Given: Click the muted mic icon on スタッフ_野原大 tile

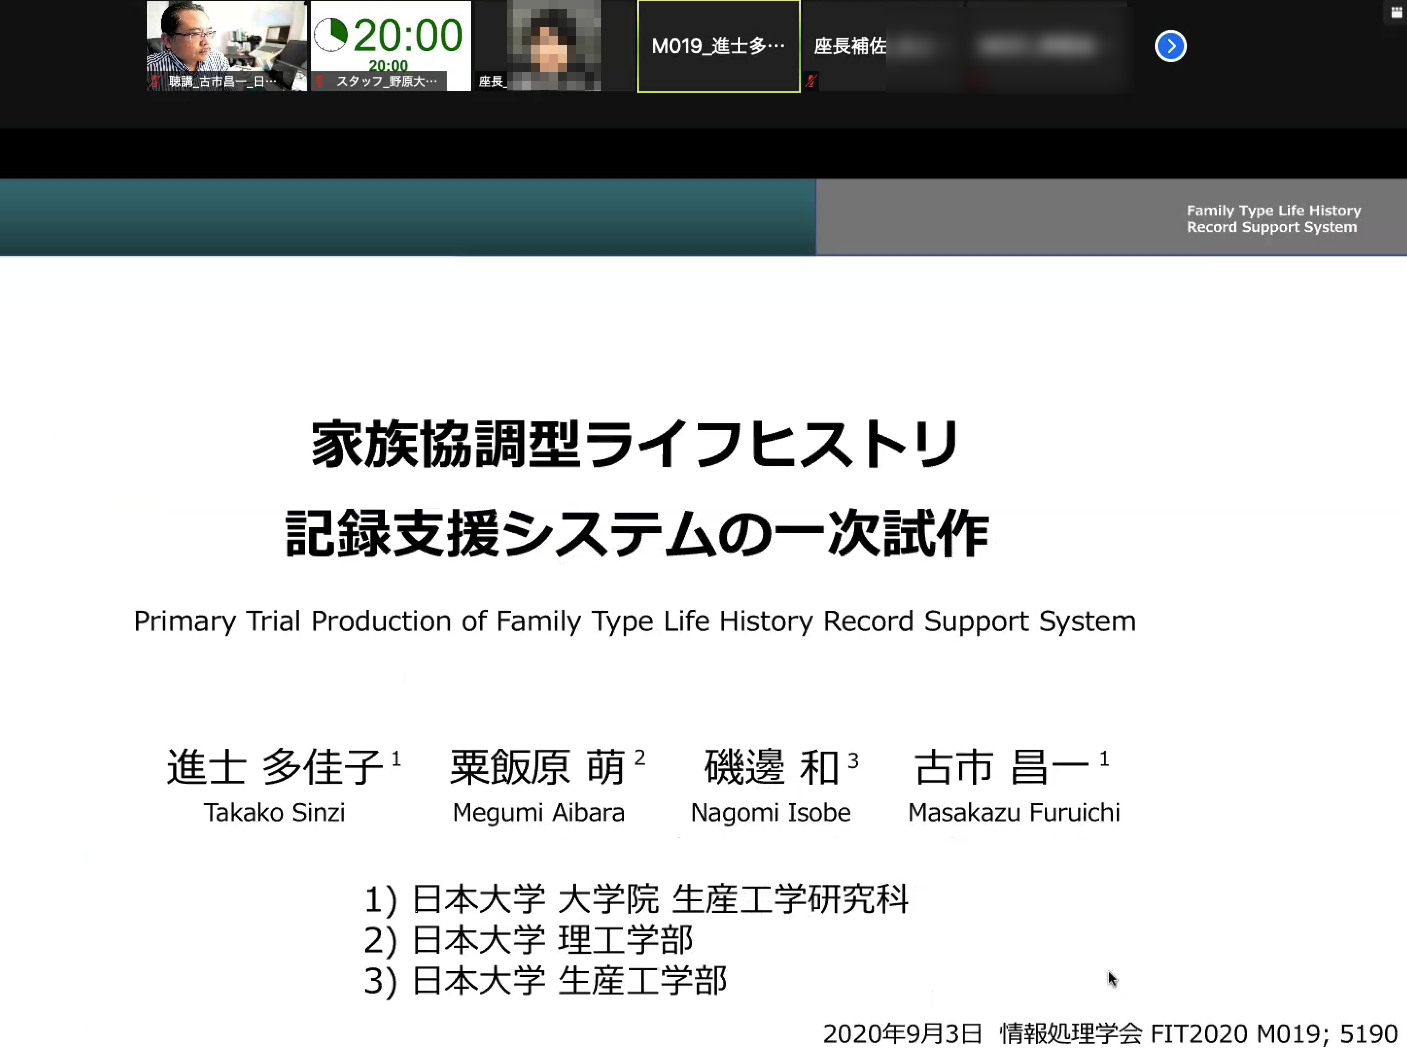Looking at the screenshot, I should coord(321,82).
